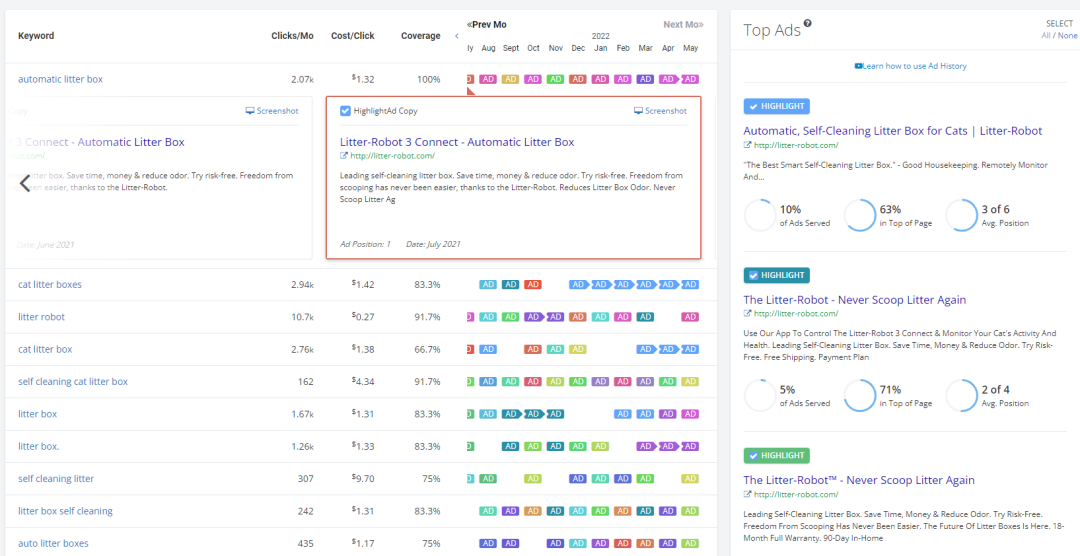This screenshot has width=1080, height=556.
Task: Uncheck the Highlight Ad Copy checkbox
Action: (x=345, y=111)
